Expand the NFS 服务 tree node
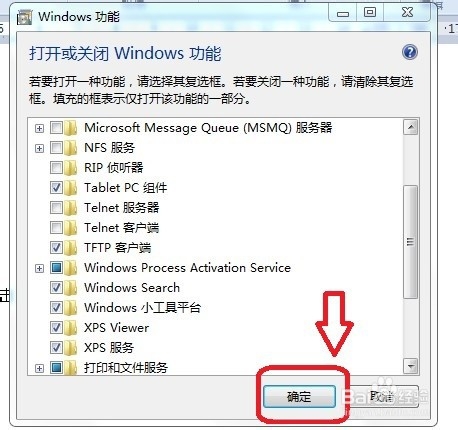 (39, 148)
